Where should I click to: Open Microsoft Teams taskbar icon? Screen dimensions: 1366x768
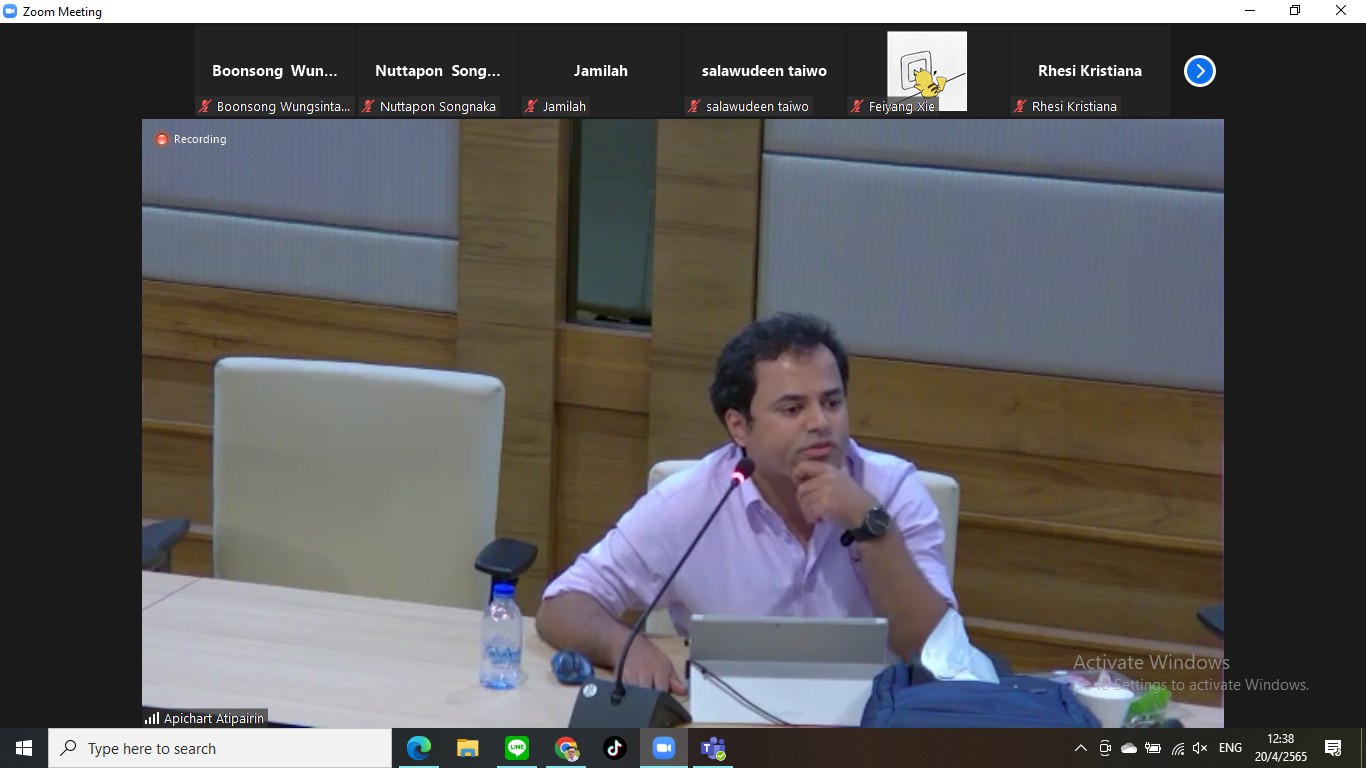712,748
